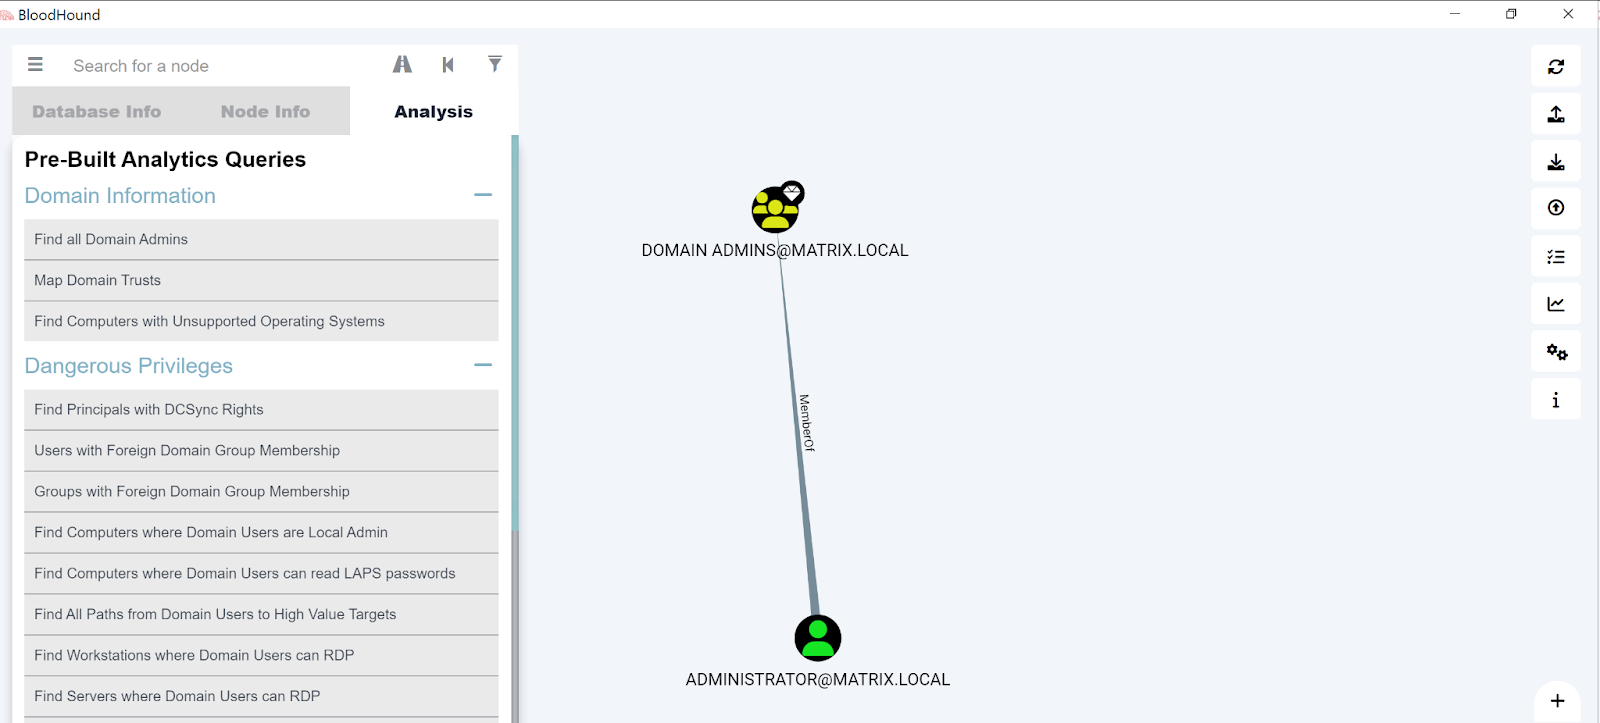Image resolution: width=1600 pixels, height=723 pixels.
Task: Run Find all Domain Admins query
Action: (261, 239)
